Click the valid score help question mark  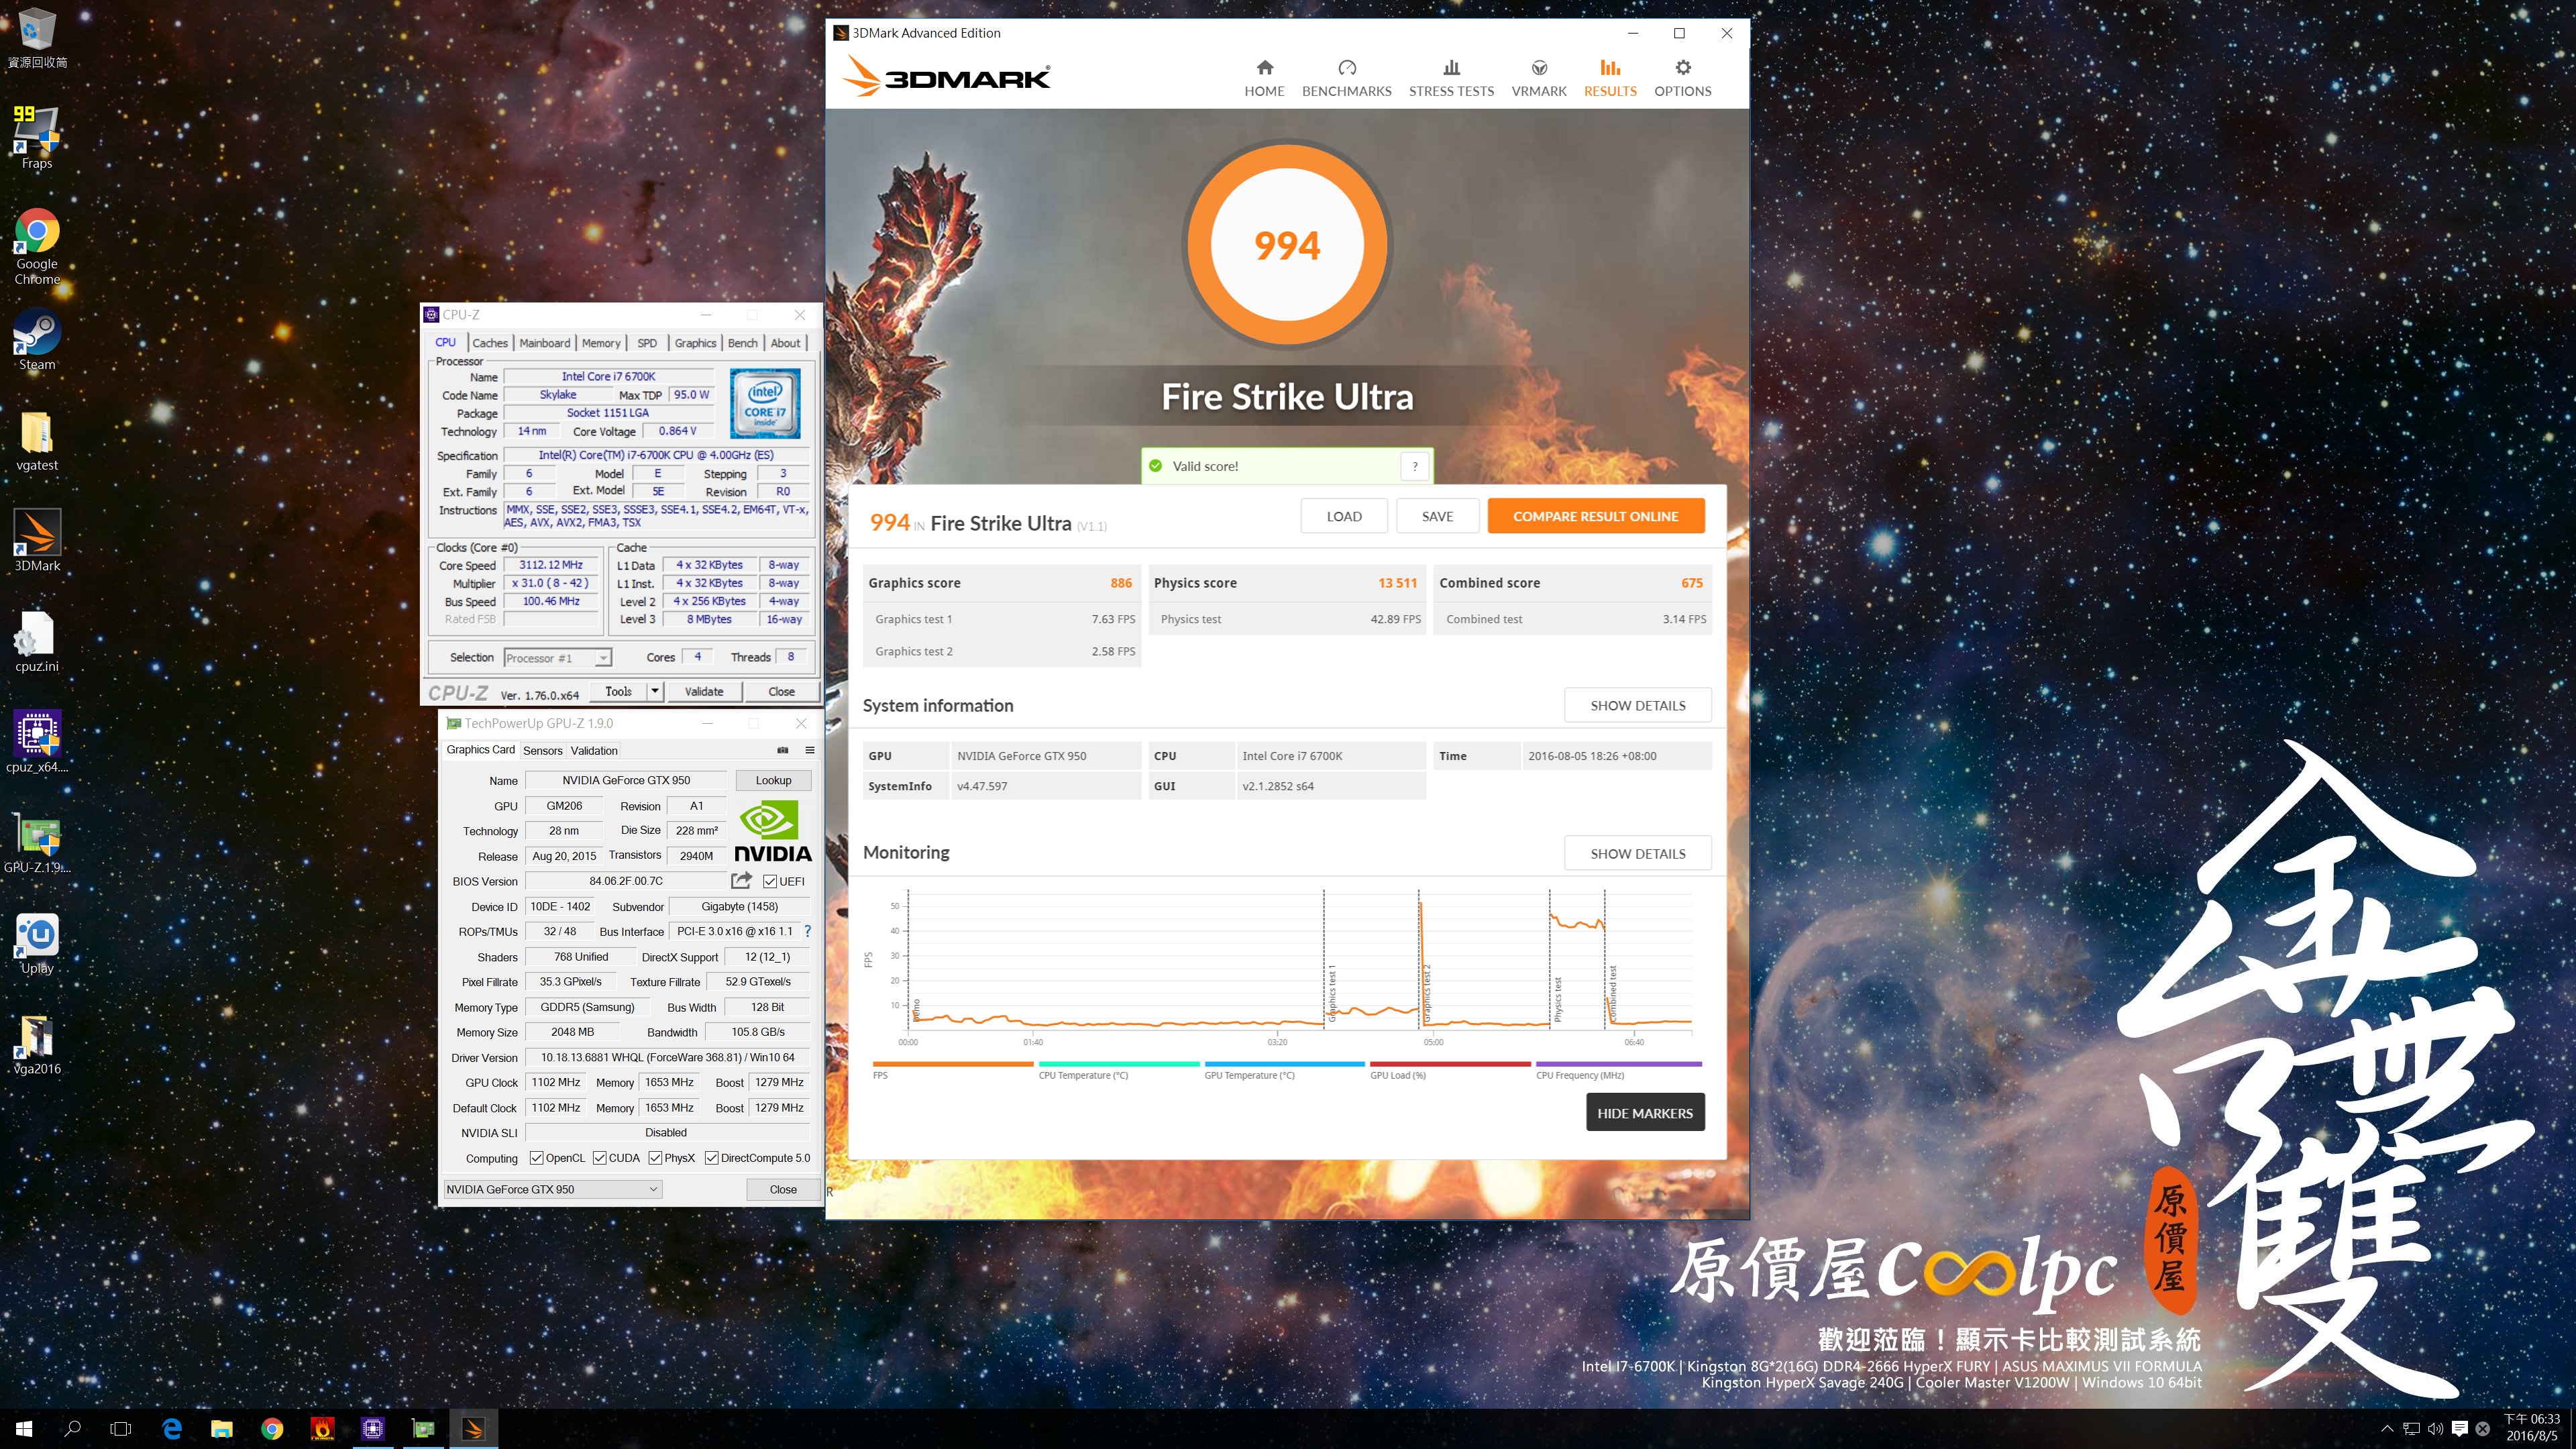tap(1414, 466)
